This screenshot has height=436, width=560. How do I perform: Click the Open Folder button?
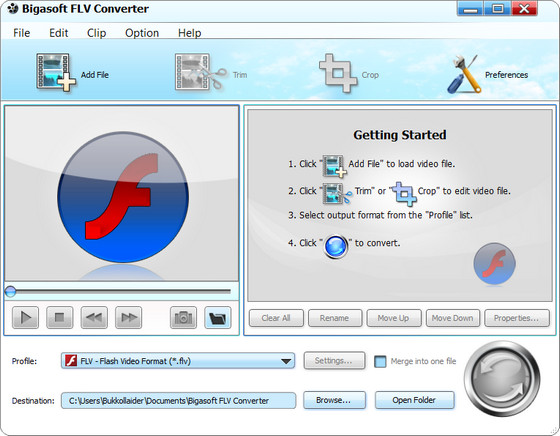(x=414, y=400)
